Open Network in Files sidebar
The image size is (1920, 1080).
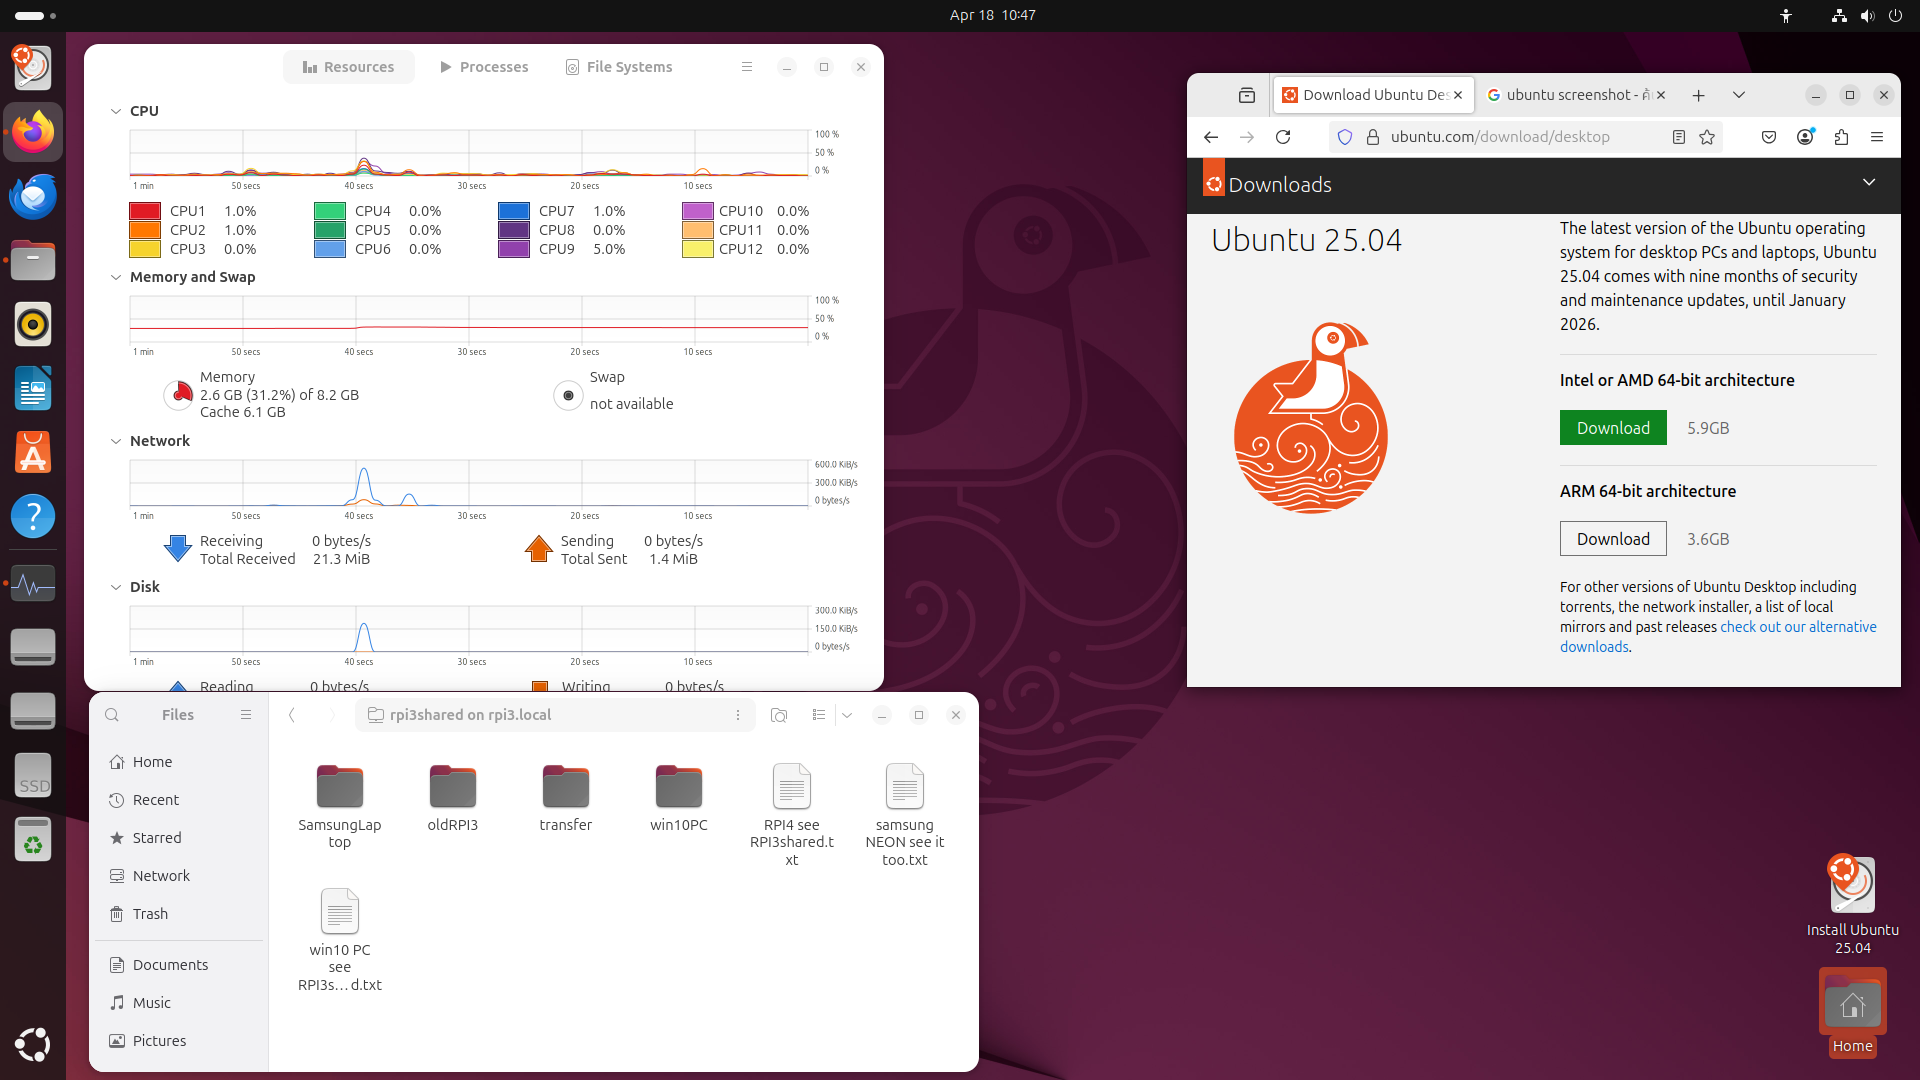coord(180,876)
